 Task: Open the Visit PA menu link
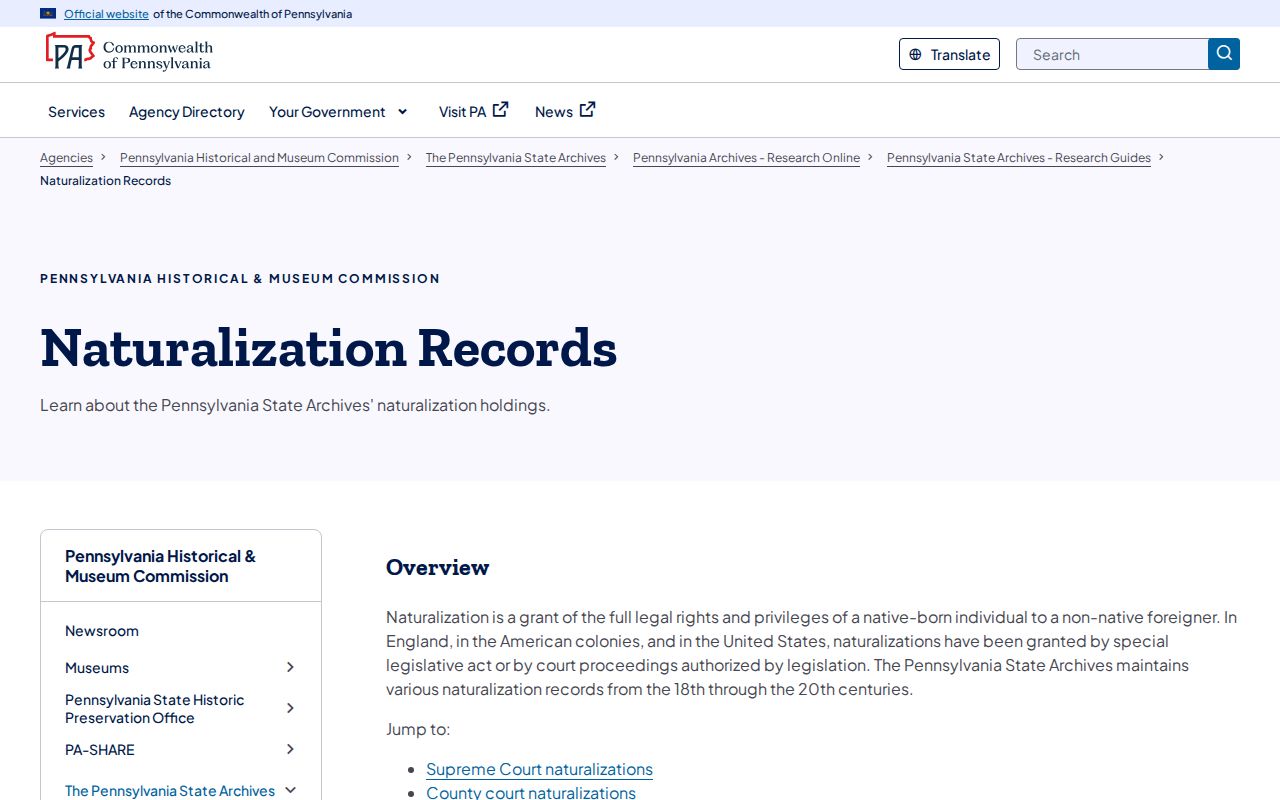[462, 112]
